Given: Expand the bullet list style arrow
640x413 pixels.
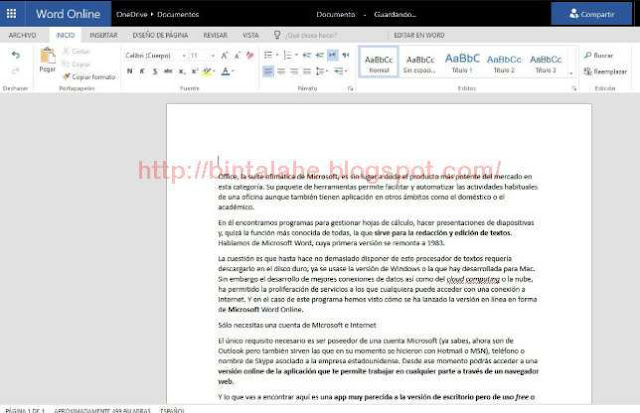Looking at the screenshot, I should 277,55.
